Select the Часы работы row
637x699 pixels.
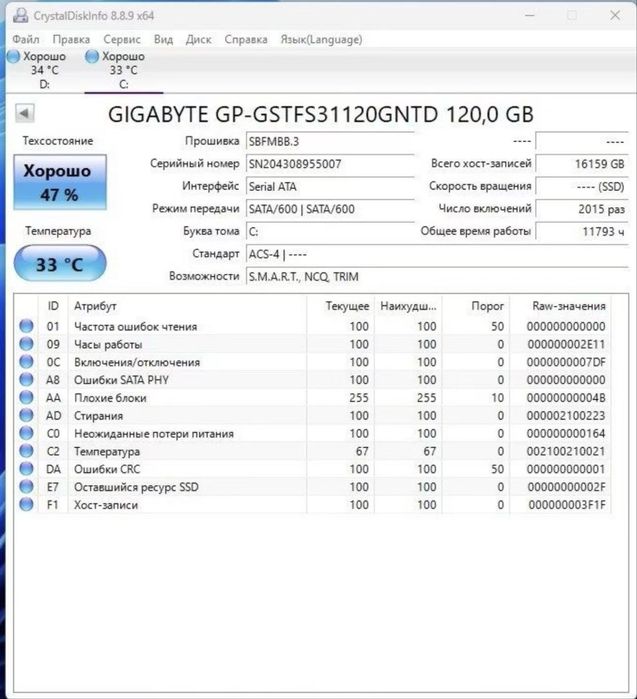coord(314,344)
